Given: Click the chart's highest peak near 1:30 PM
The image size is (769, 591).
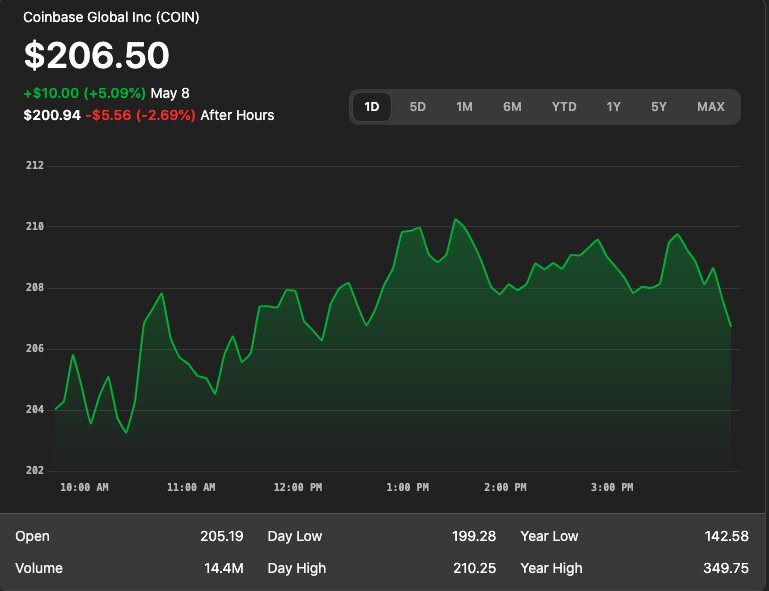Looking at the screenshot, I should [x=455, y=219].
